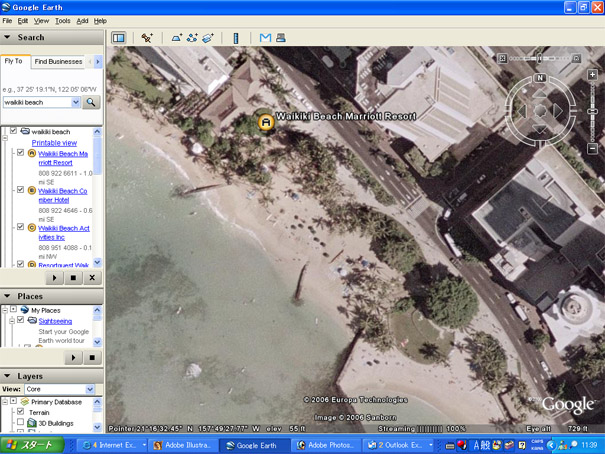Open the Layers View dropdown
605x454 pixels.
90,389
